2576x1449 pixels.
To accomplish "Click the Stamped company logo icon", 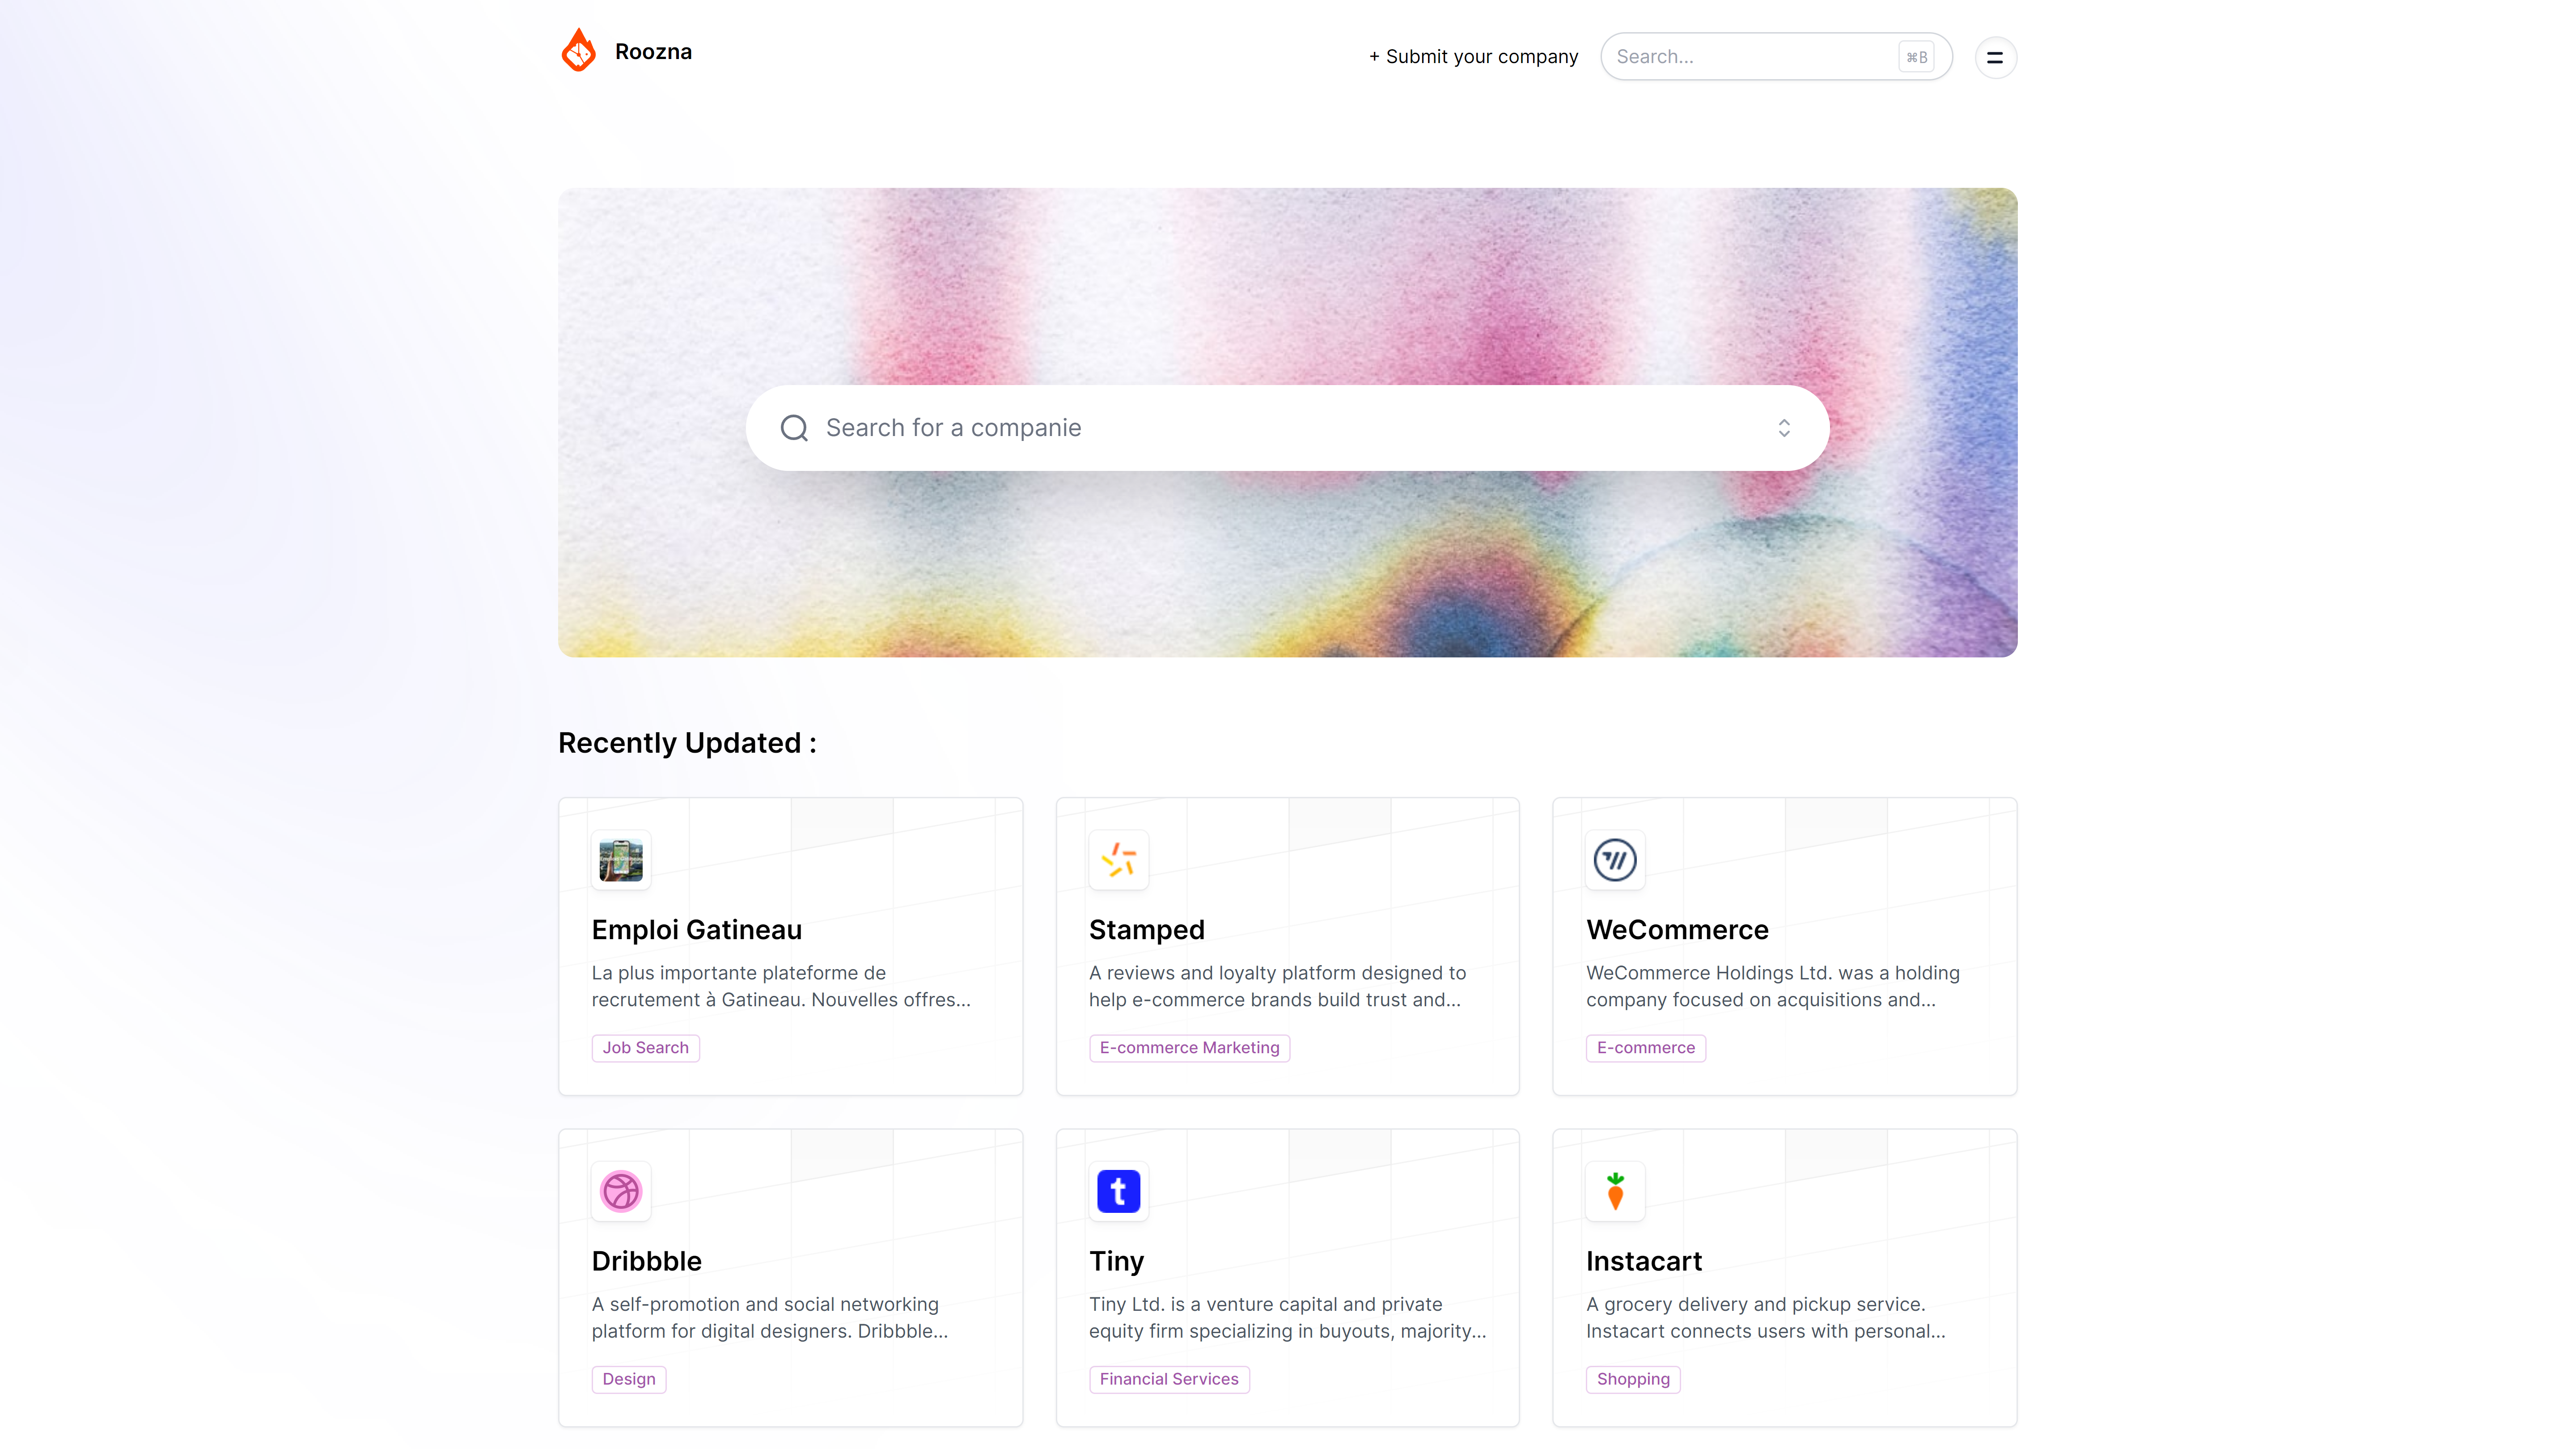I will coord(1118,860).
